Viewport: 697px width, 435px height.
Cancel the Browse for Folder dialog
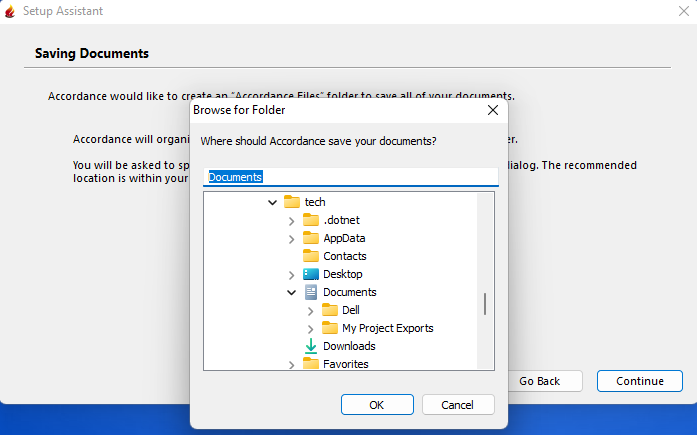(x=458, y=405)
